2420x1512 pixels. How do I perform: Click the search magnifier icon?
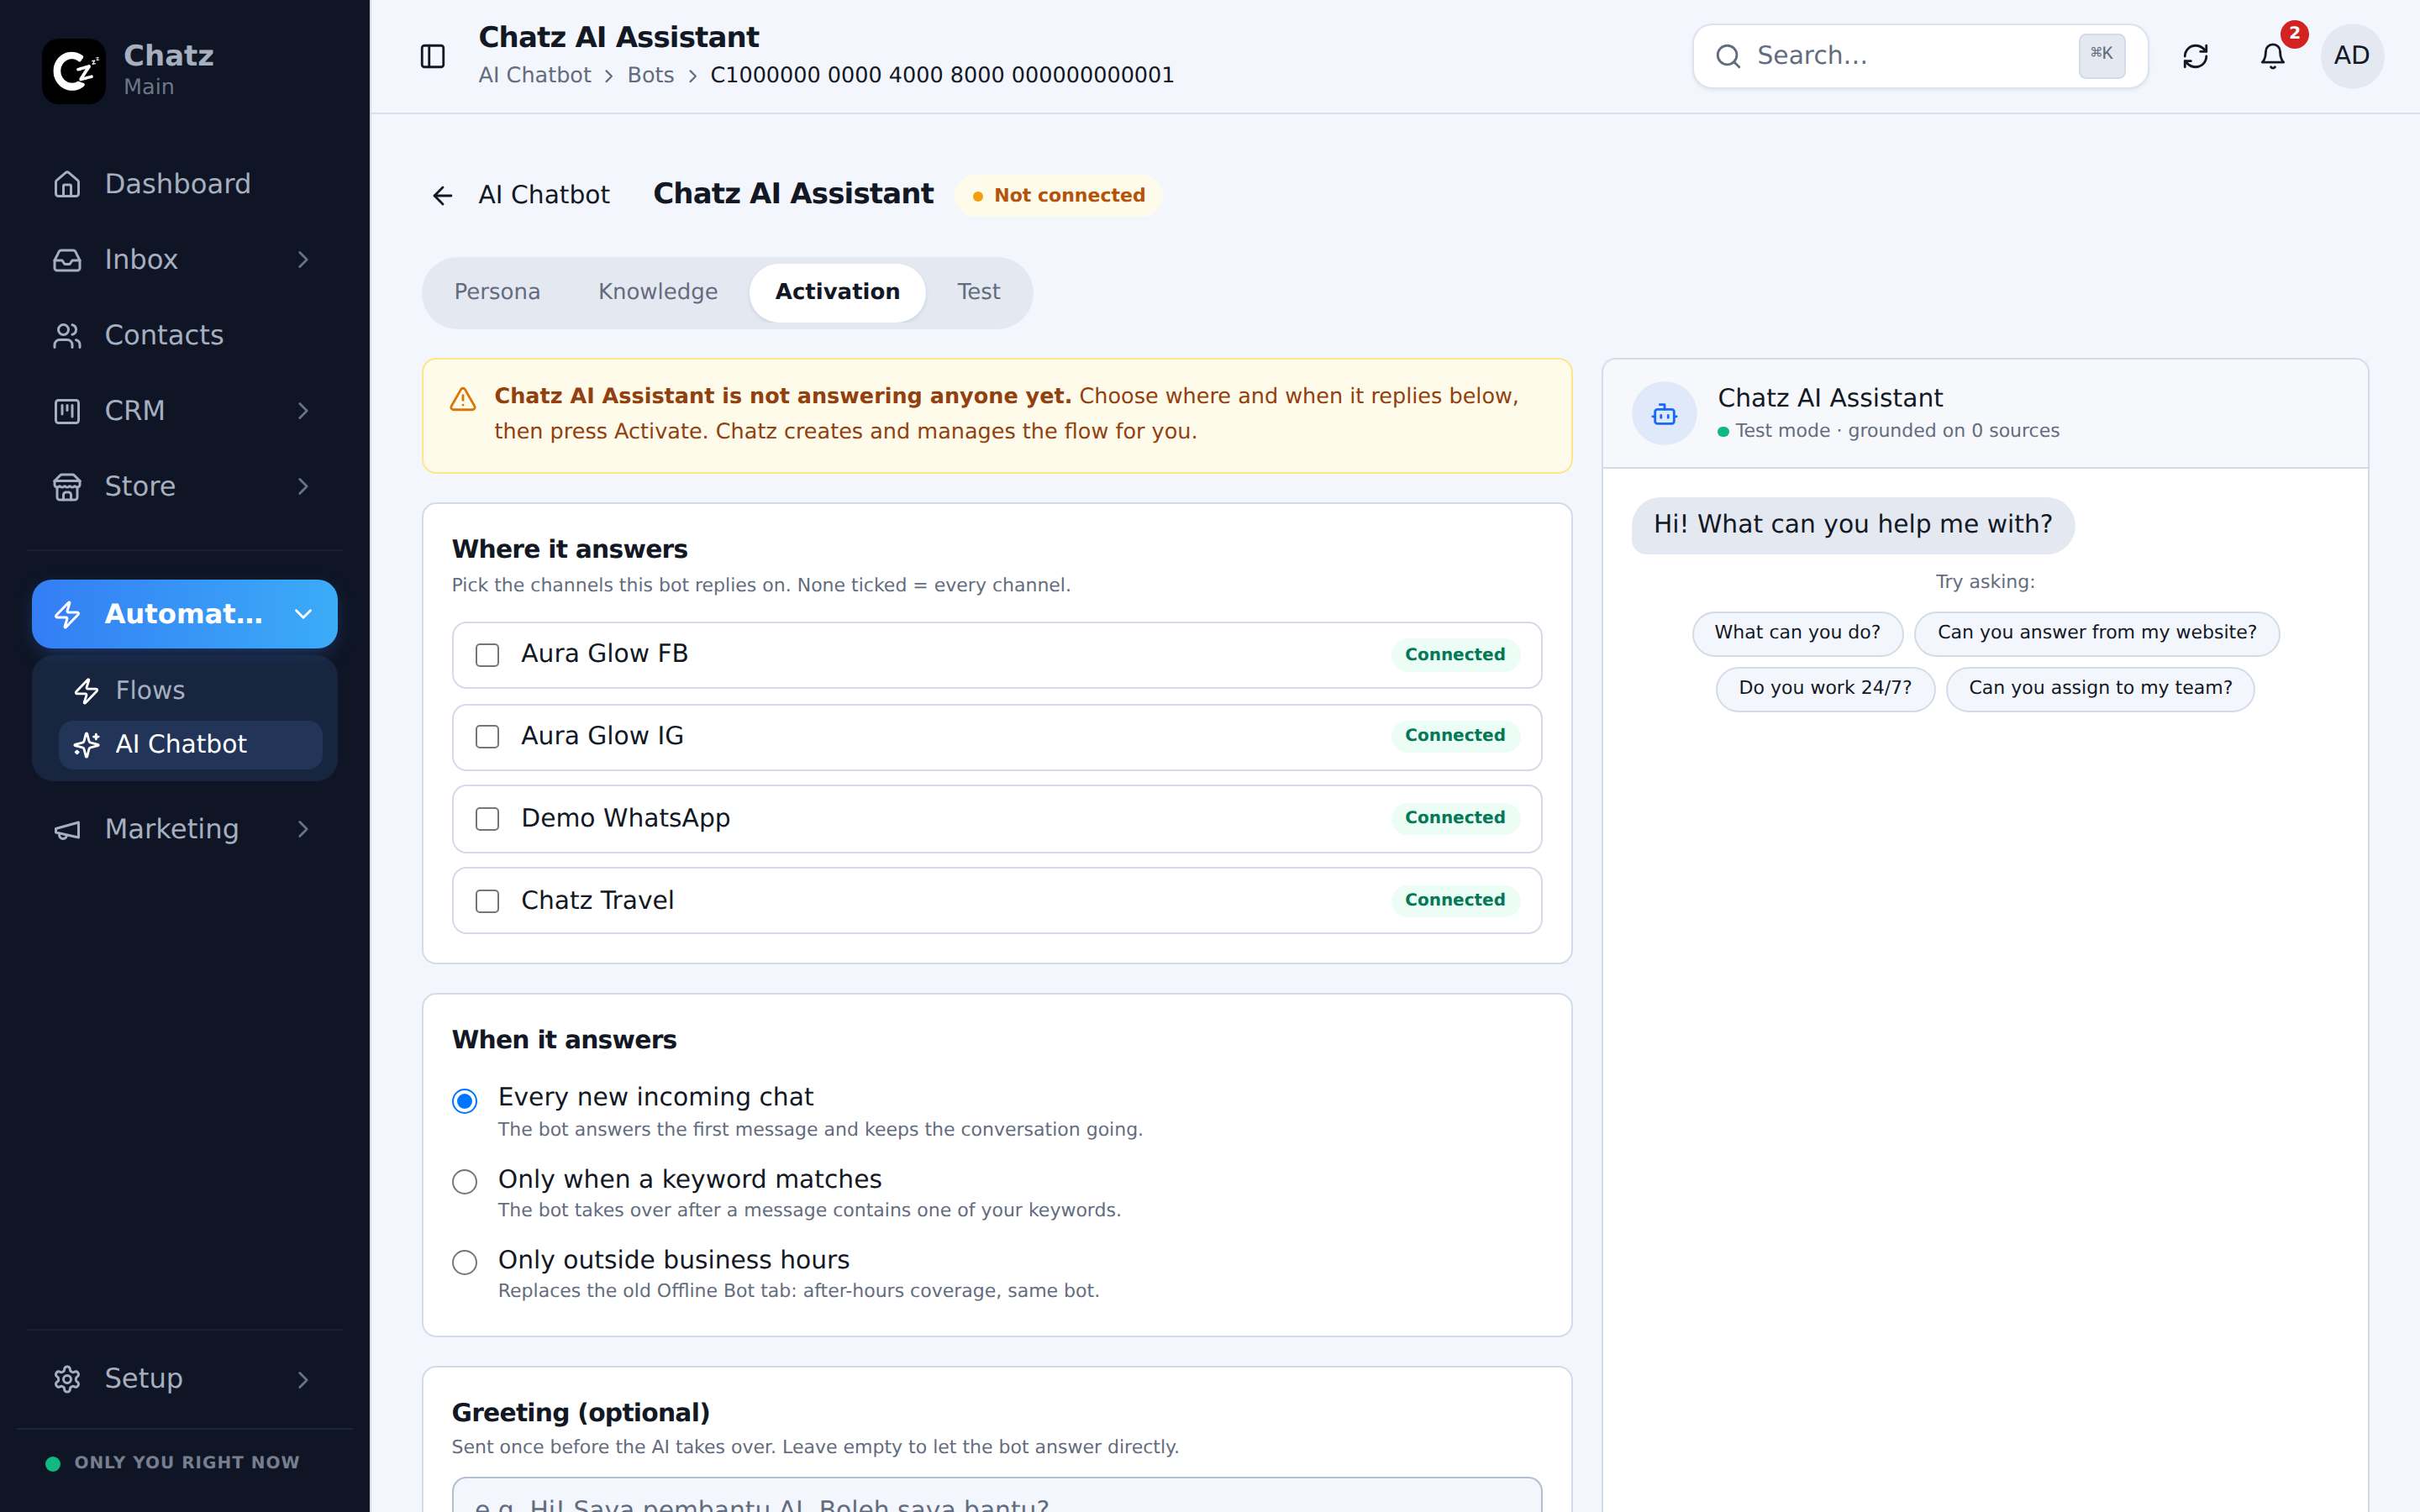point(1728,56)
